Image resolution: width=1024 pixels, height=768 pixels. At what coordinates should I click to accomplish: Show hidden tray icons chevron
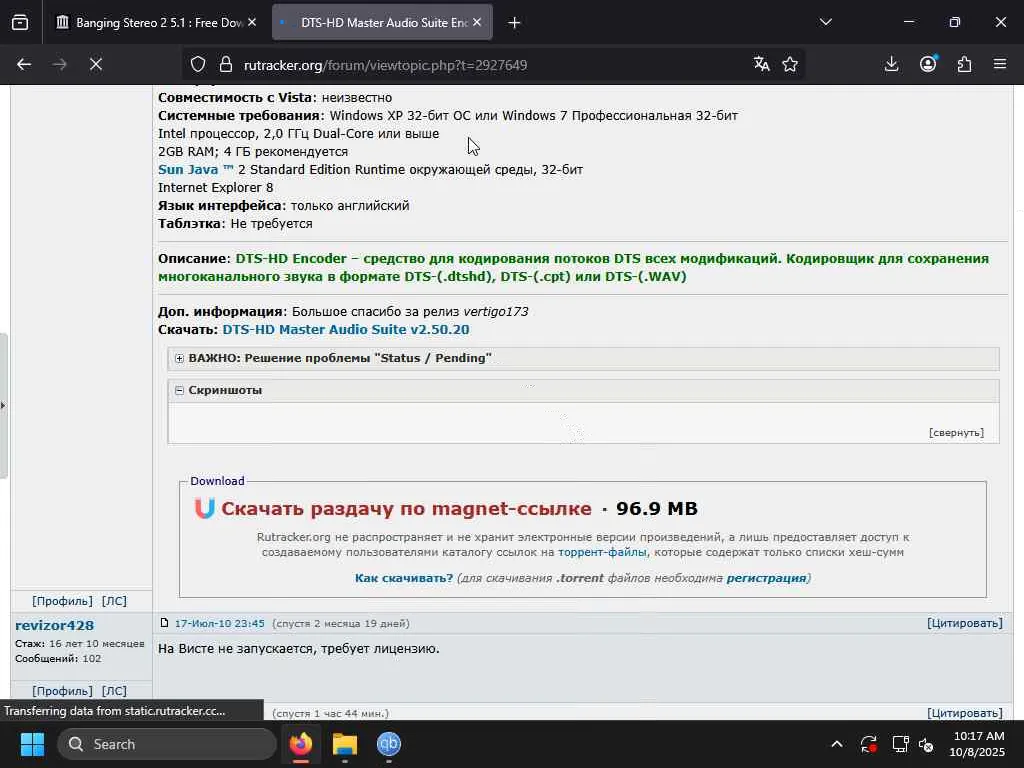tap(837, 744)
